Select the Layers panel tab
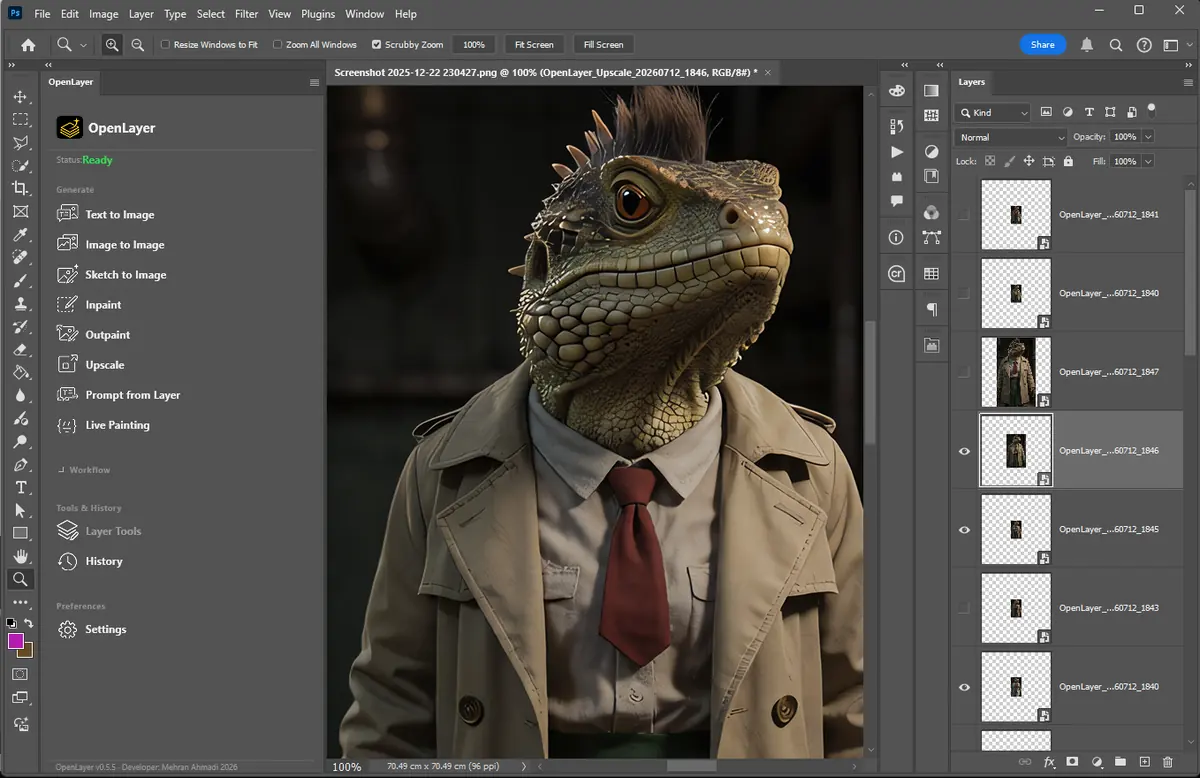The width and height of the screenshot is (1200, 778). (972, 82)
